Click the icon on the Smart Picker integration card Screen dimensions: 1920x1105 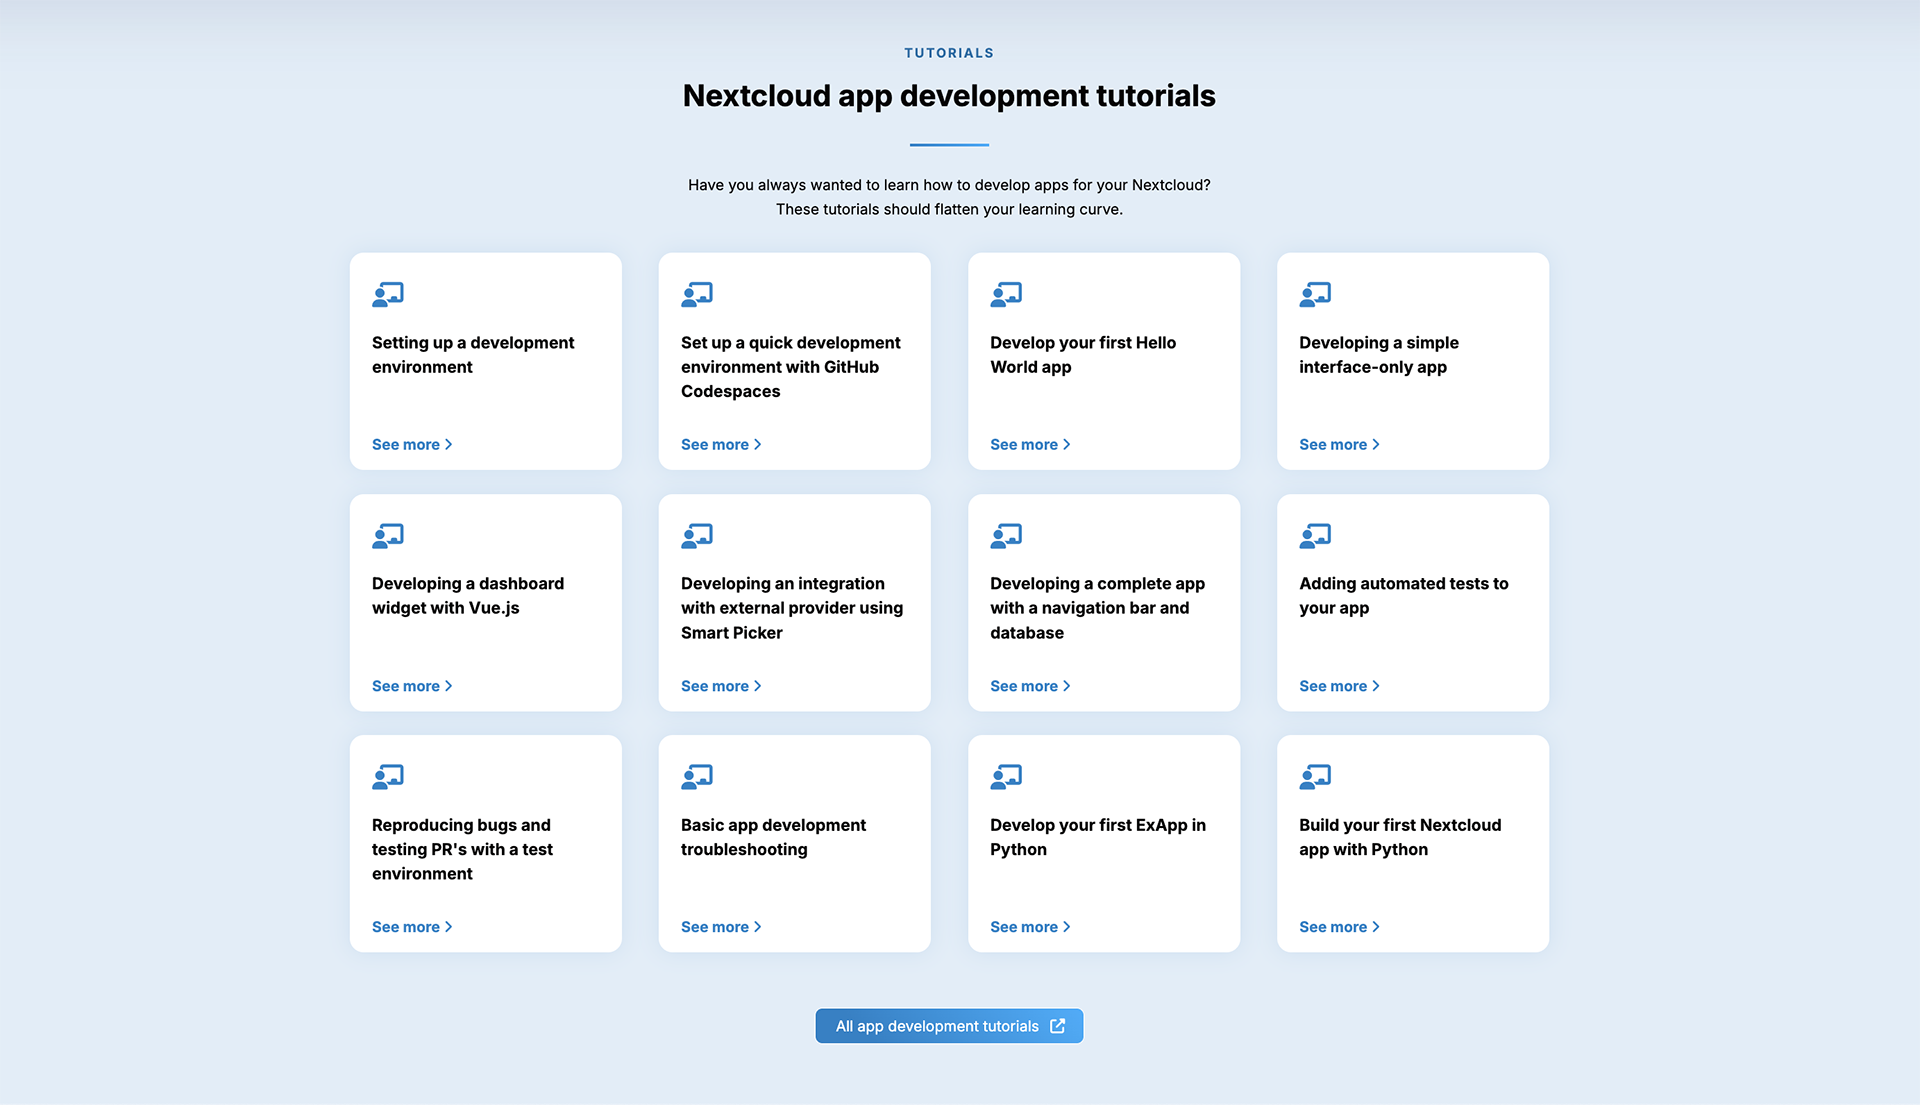tap(697, 536)
